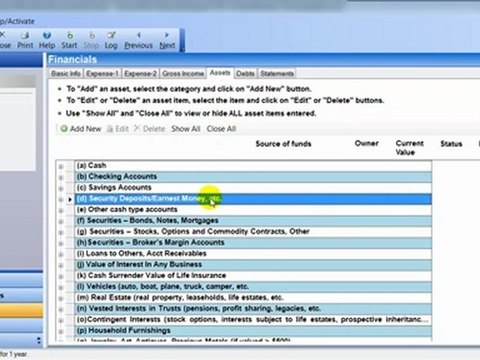480x360 pixels.
Task: Switch to the Statements tab
Action: coord(277,73)
